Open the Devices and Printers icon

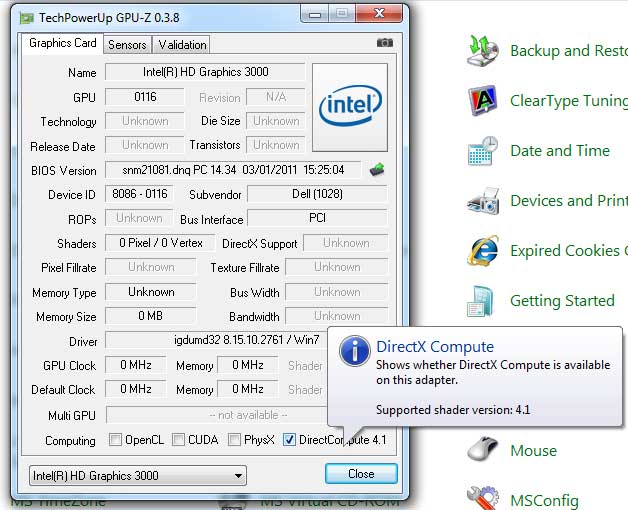483,200
